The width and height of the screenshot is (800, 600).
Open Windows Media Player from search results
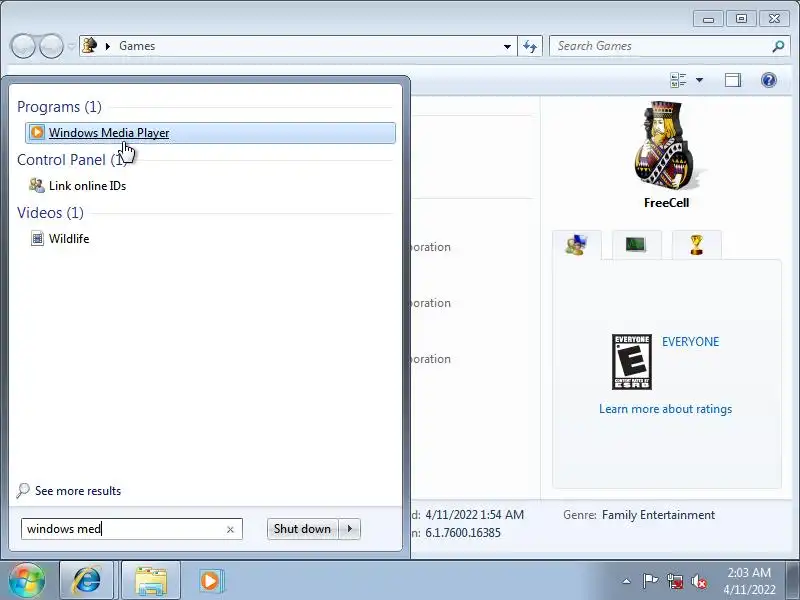click(x=210, y=133)
